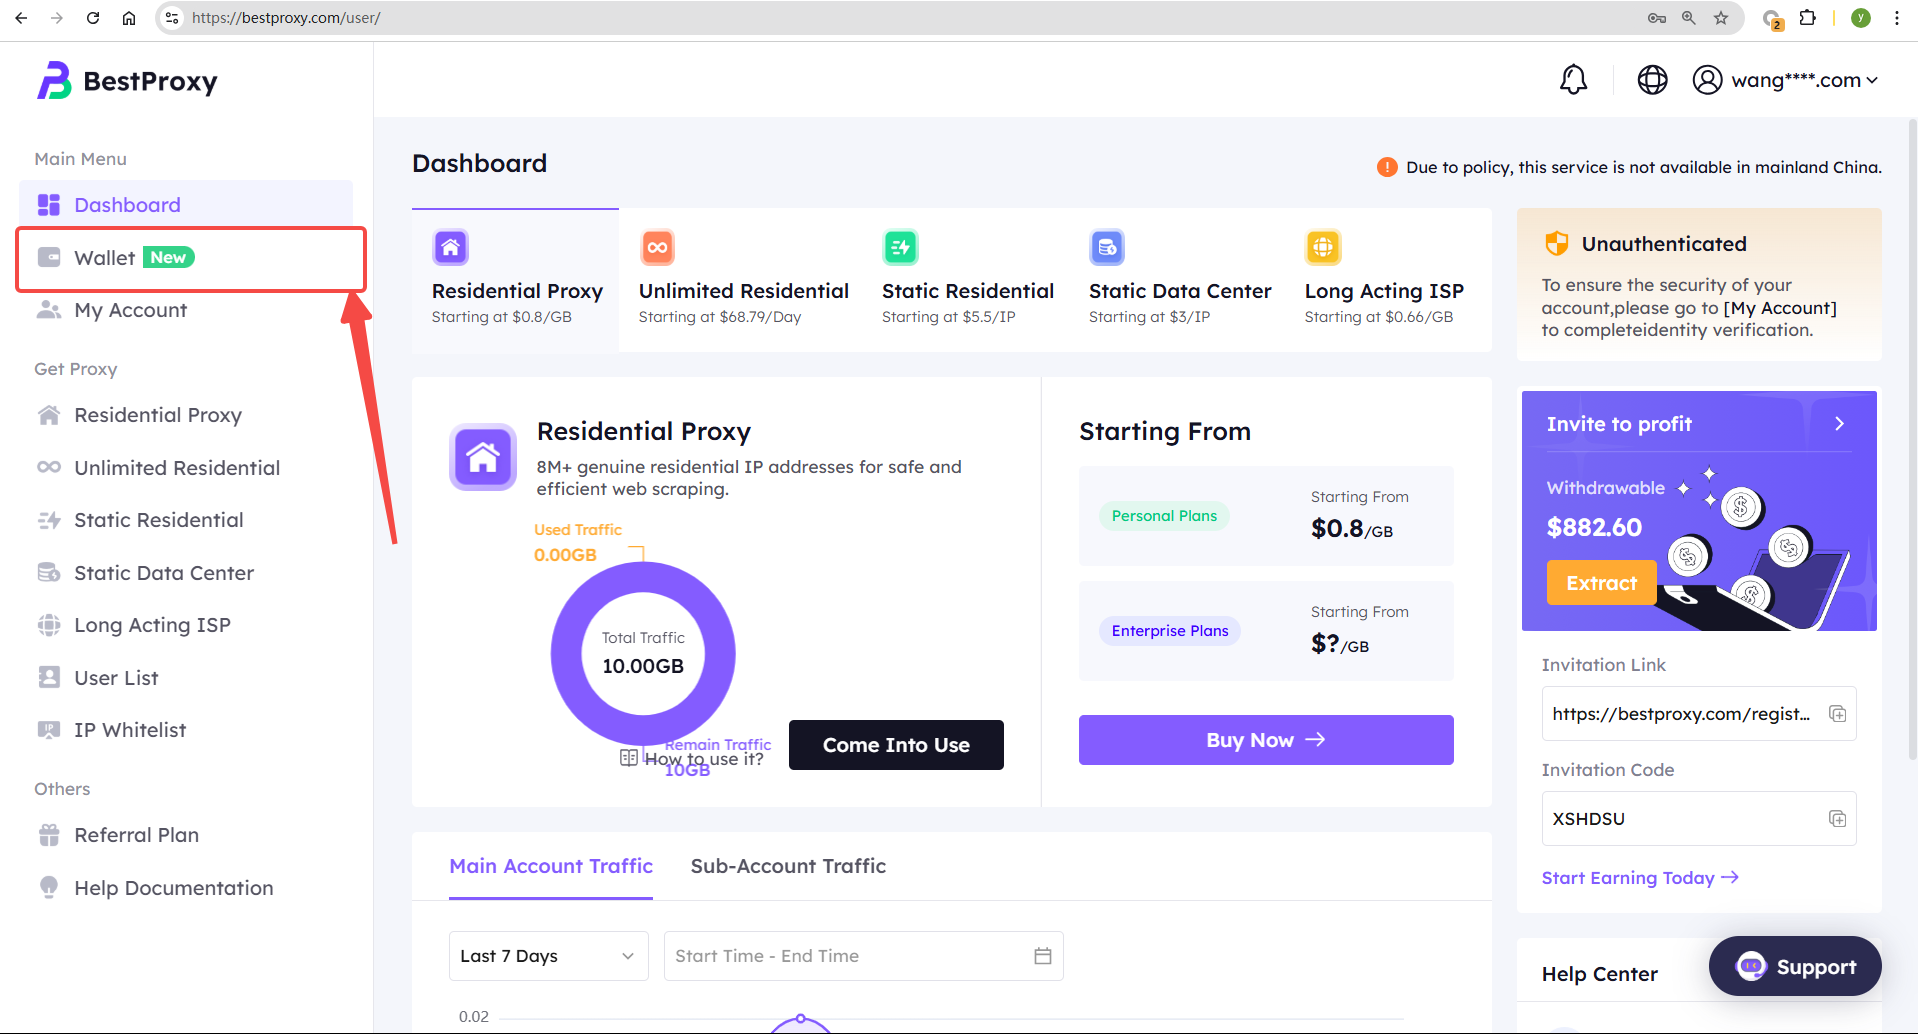Click the browser profile avatar
The width and height of the screenshot is (1918, 1034).
[1861, 18]
